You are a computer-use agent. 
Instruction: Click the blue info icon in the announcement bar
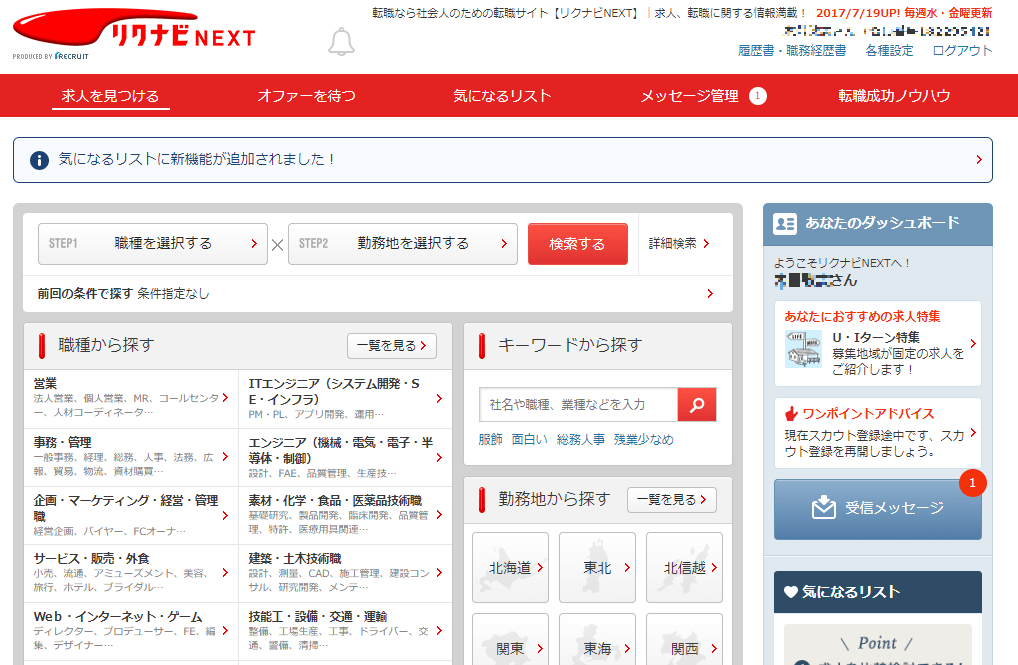tap(39, 160)
